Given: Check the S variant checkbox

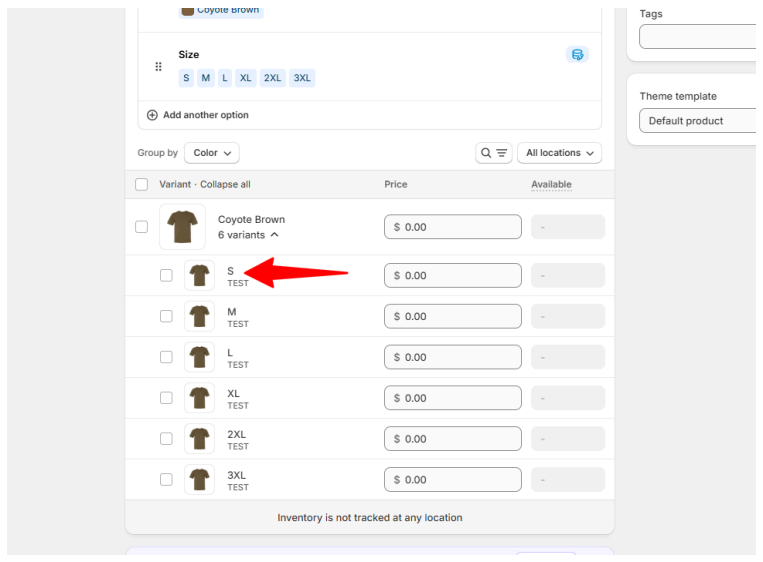Looking at the screenshot, I should point(166,276).
